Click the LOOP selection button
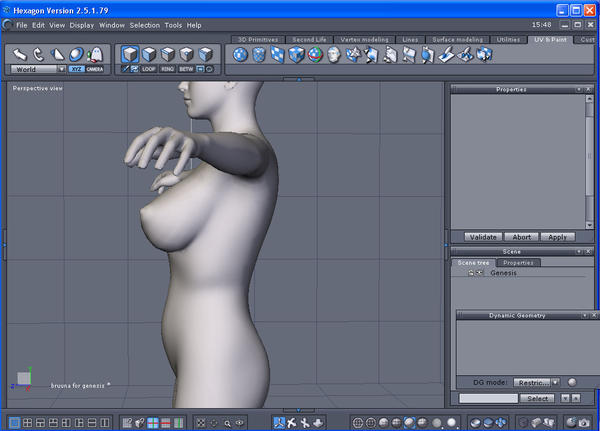The height and width of the screenshot is (431, 600). point(149,69)
